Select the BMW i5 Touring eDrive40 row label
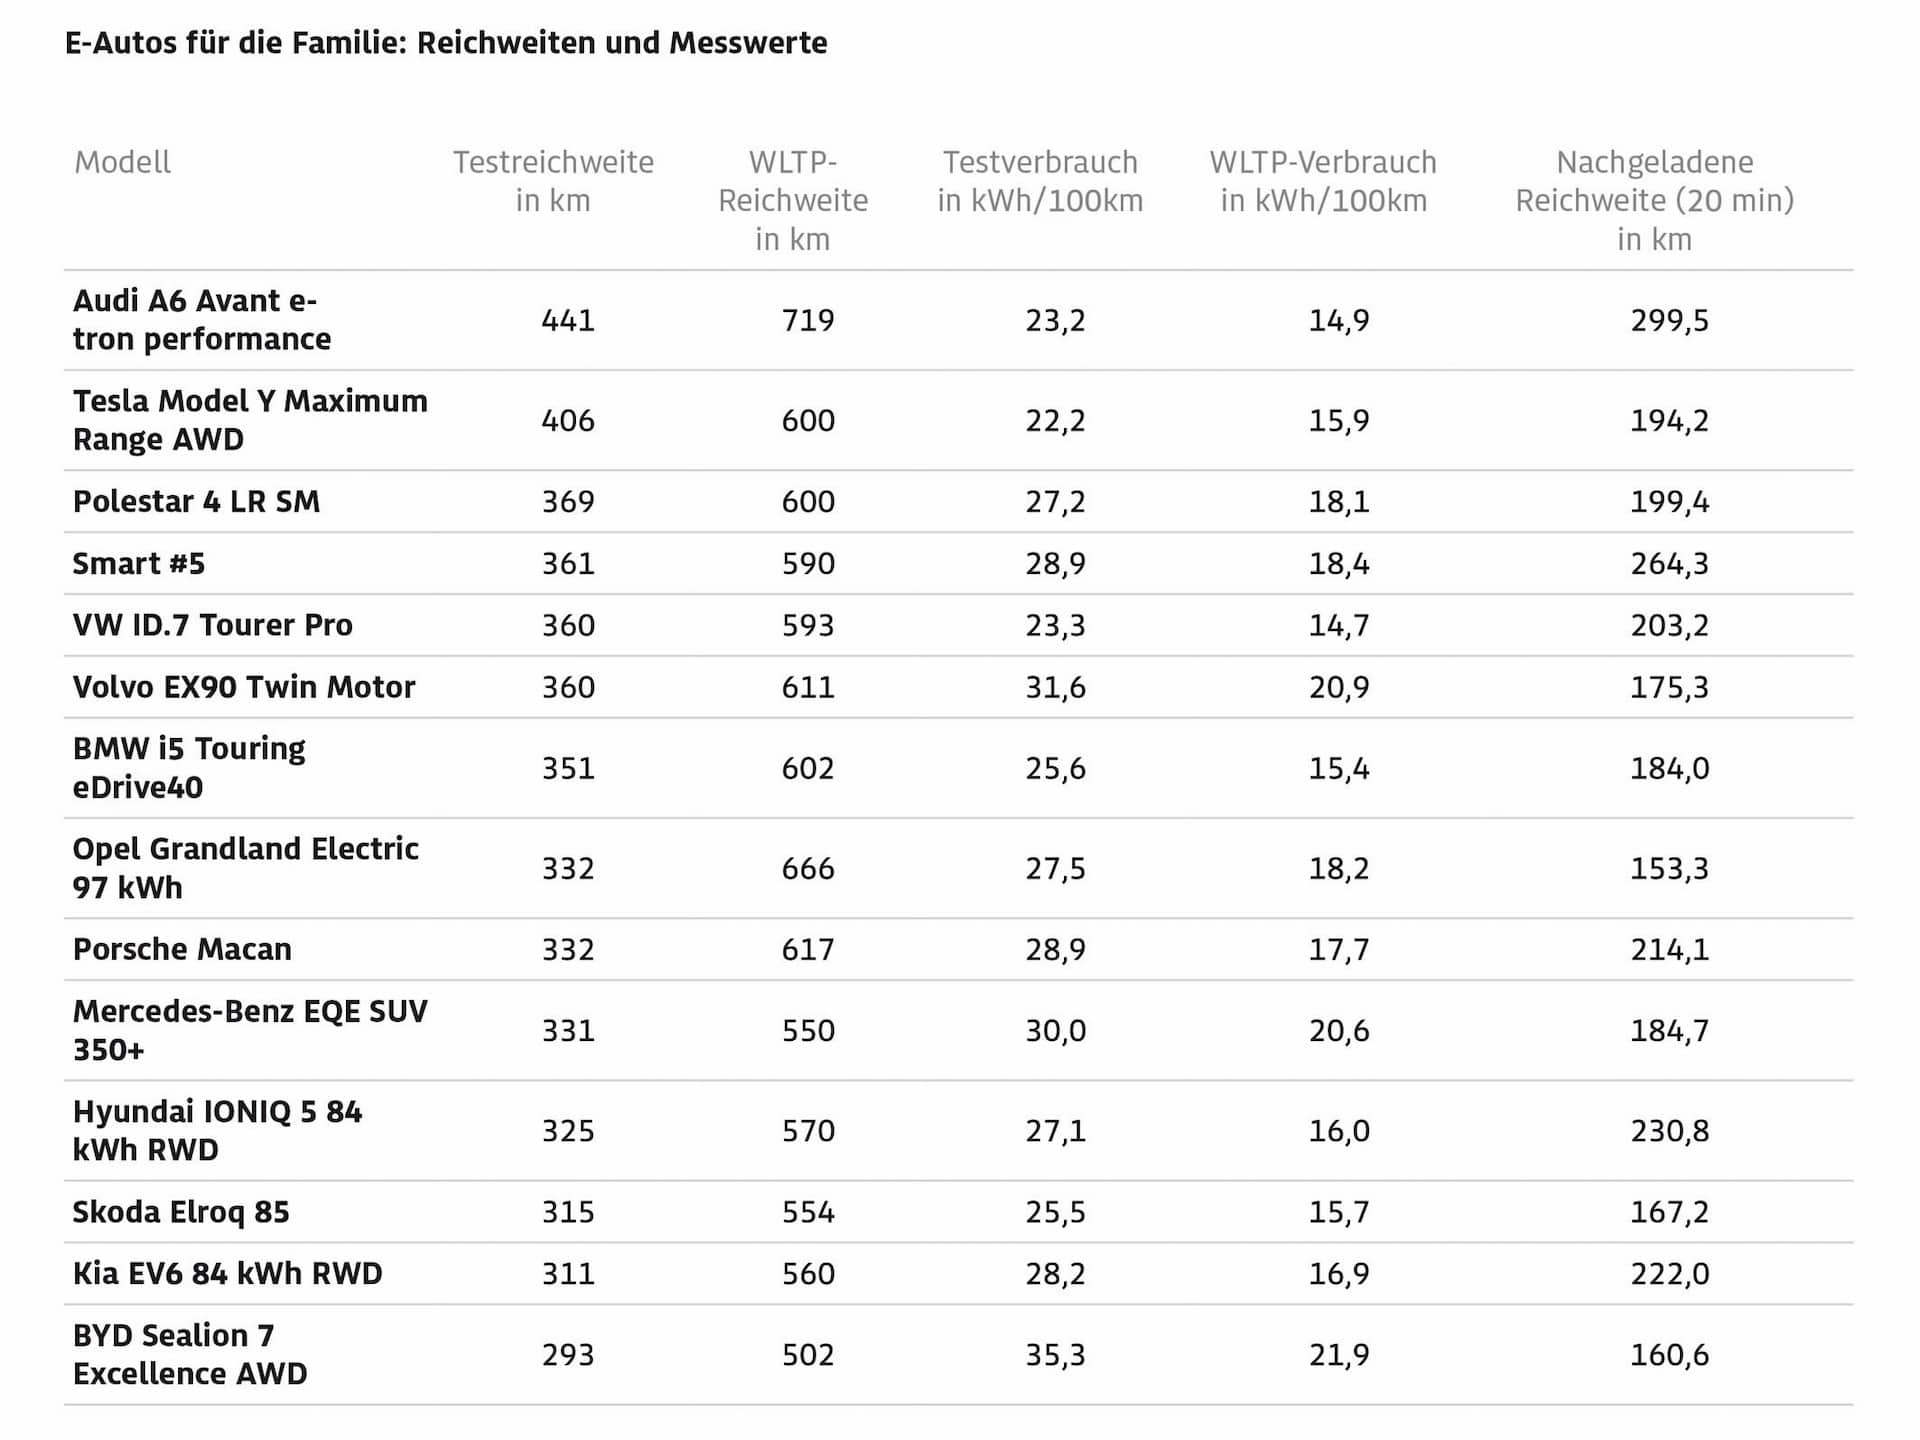Image resolution: width=1920 pixels, height=1440 pixels. pyautogui.click(x=189, y=768)
